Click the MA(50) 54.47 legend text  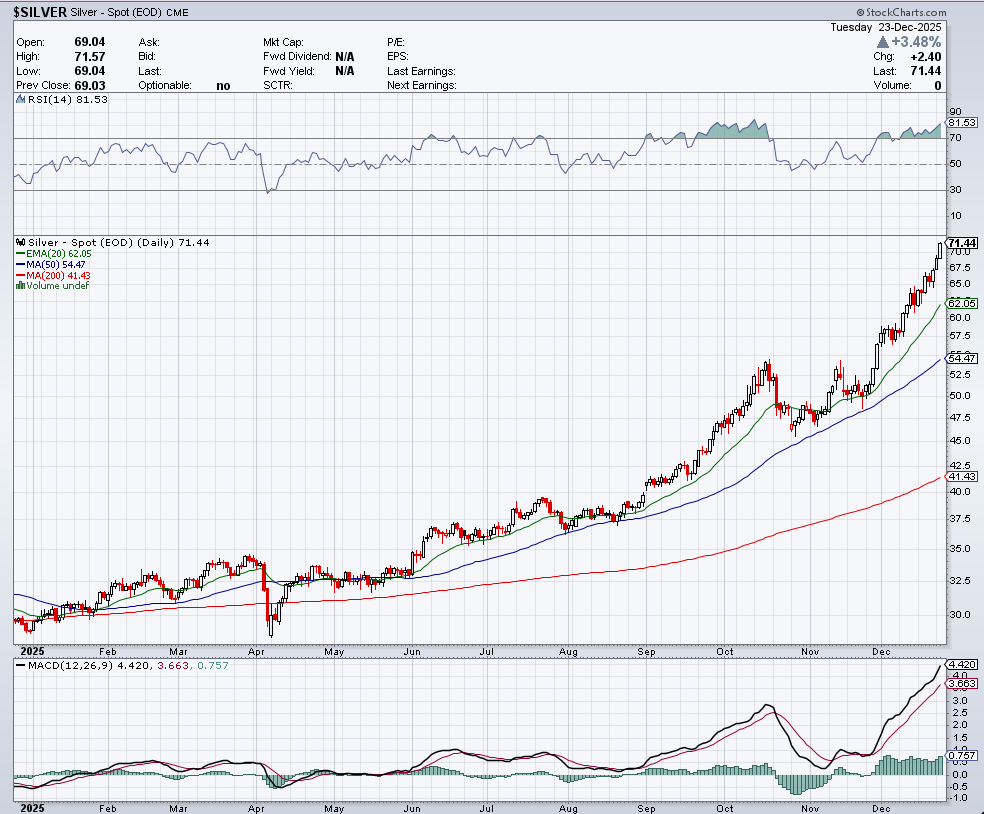point(56,265)
